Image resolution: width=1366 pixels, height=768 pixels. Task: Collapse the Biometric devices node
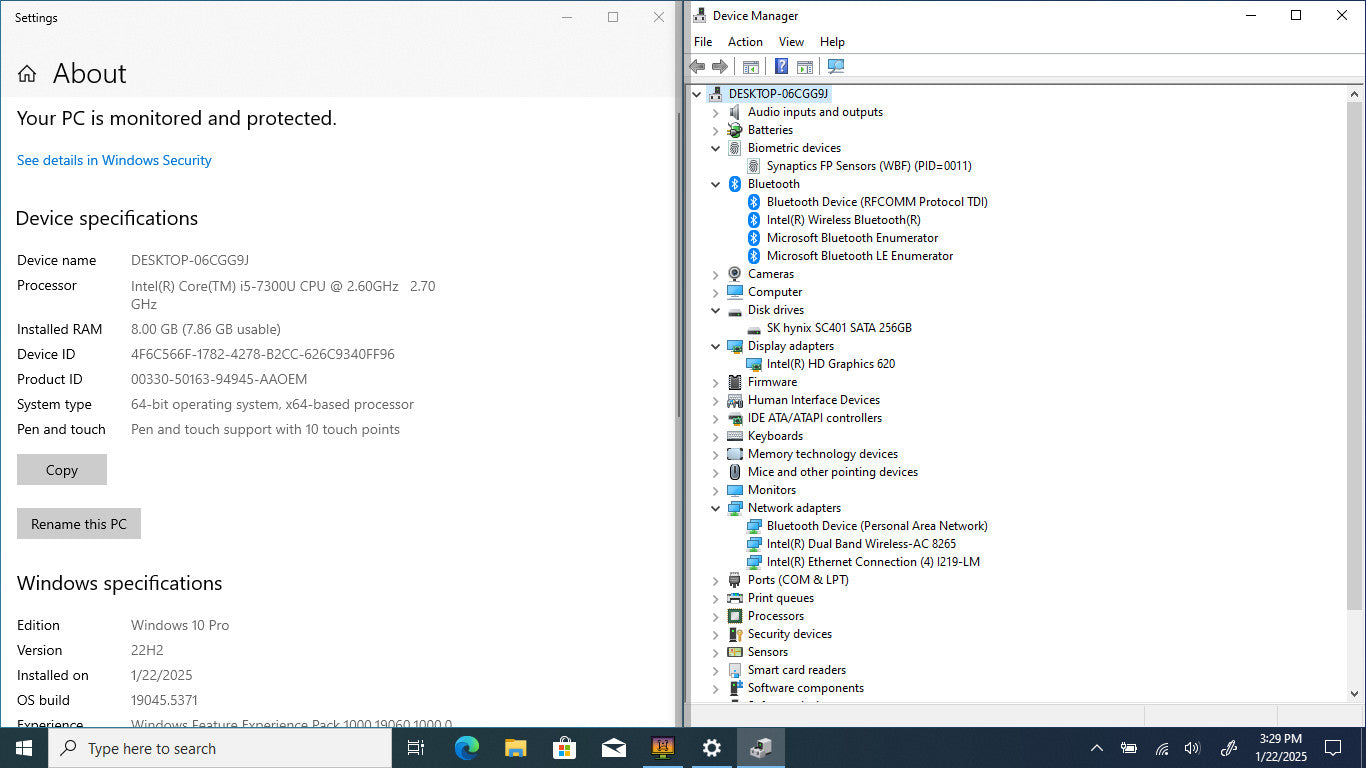[x=715, y=148]
